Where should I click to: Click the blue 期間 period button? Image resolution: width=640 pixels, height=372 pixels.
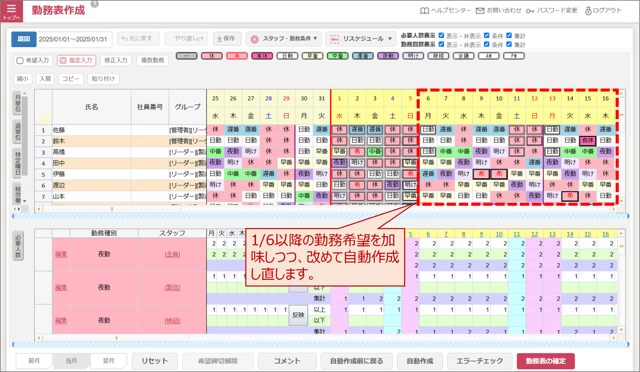click(24, 39)
